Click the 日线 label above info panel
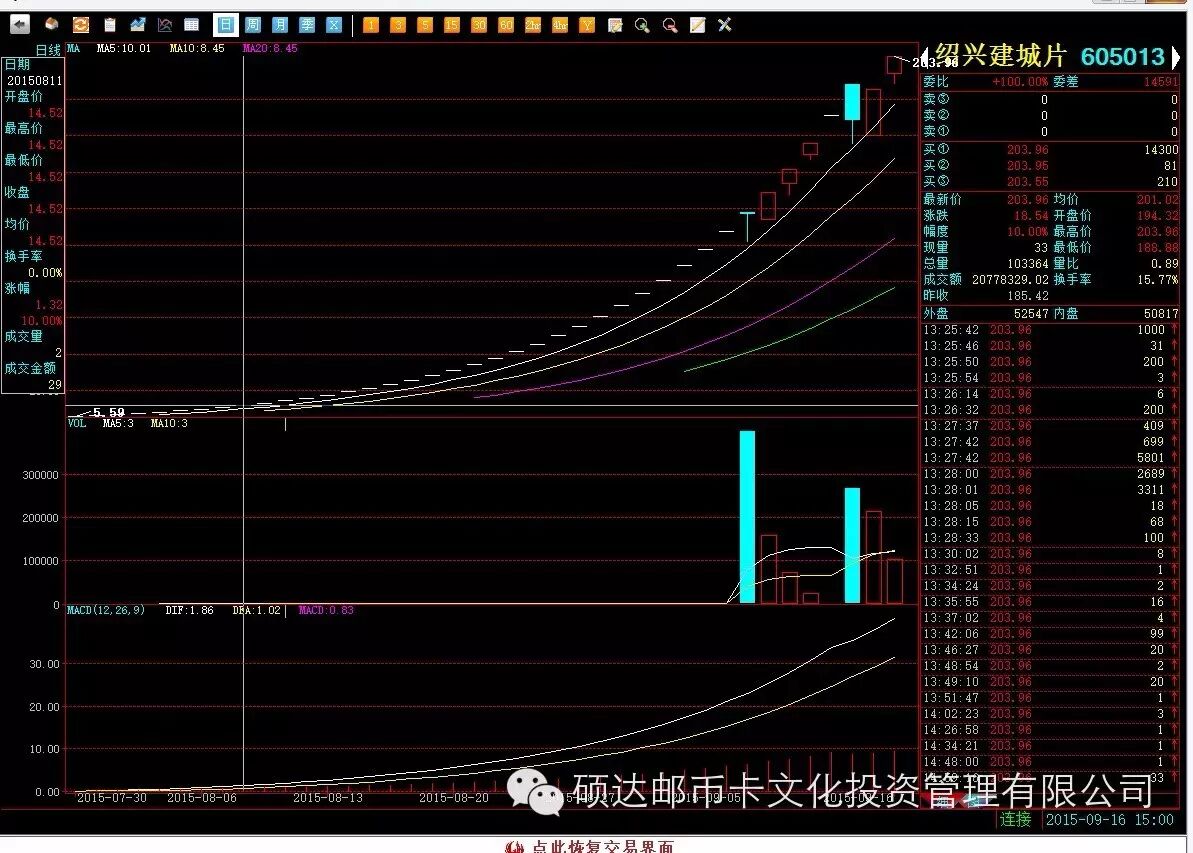1193x853 pixels. pos(48,50)
